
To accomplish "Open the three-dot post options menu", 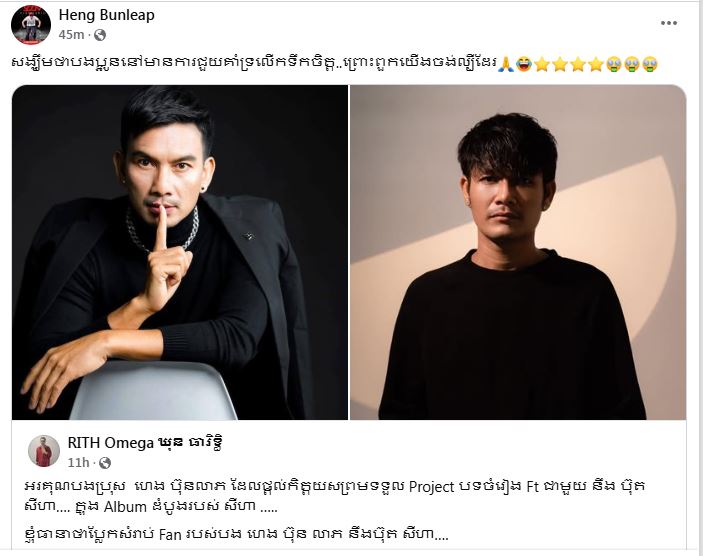I will tap(668, 23).
